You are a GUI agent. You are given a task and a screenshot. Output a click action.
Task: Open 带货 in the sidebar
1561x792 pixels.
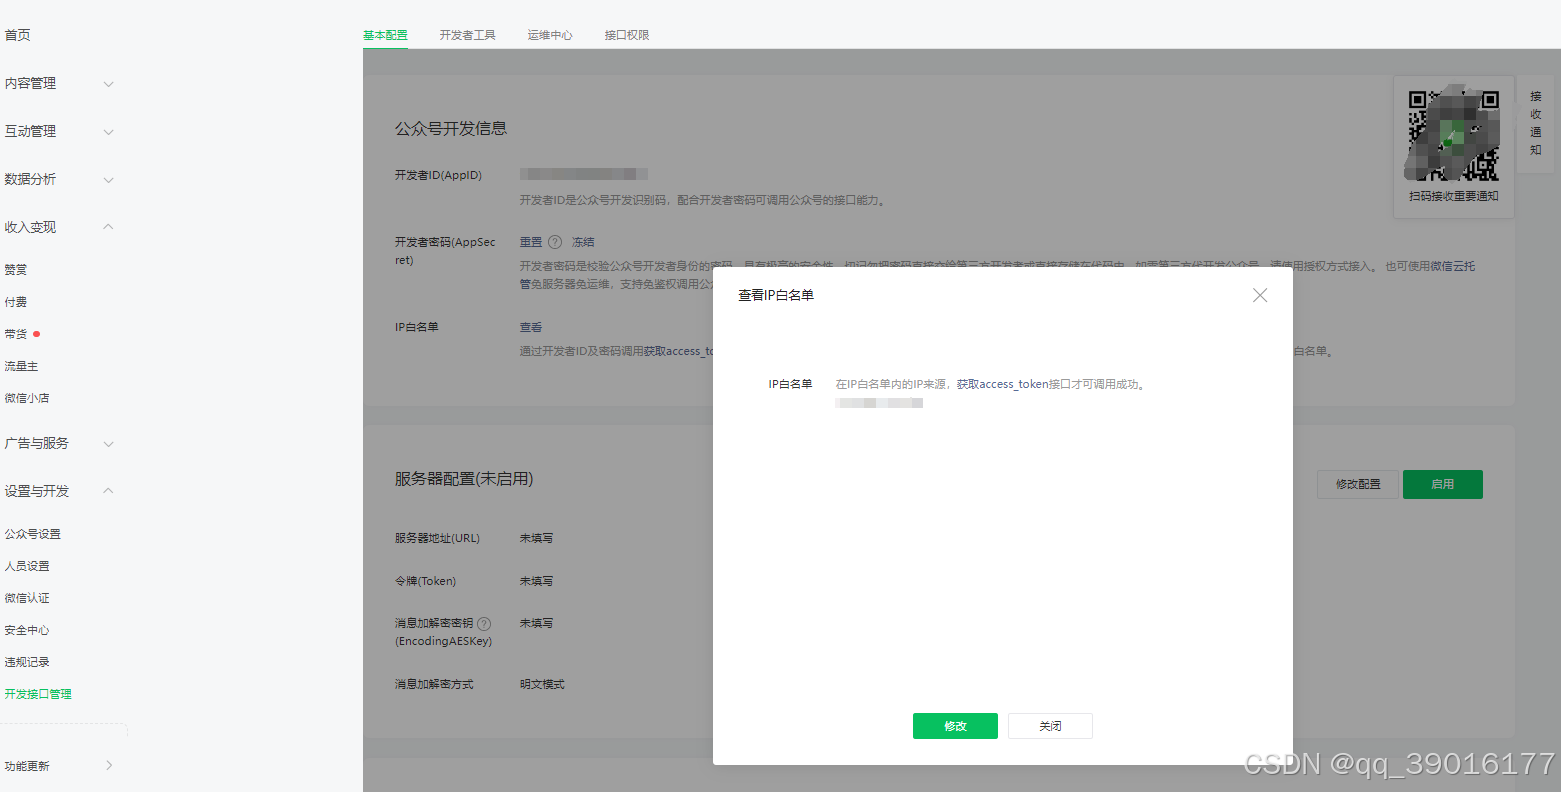(x=16, y=334)
